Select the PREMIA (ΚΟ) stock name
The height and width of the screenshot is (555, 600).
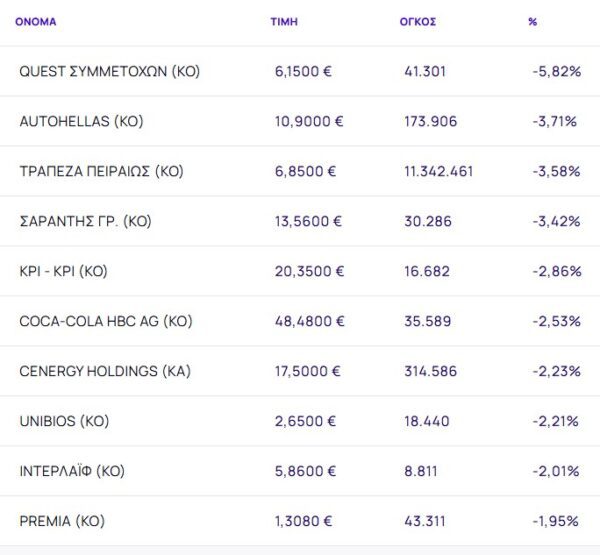click(x=62, y=521)
